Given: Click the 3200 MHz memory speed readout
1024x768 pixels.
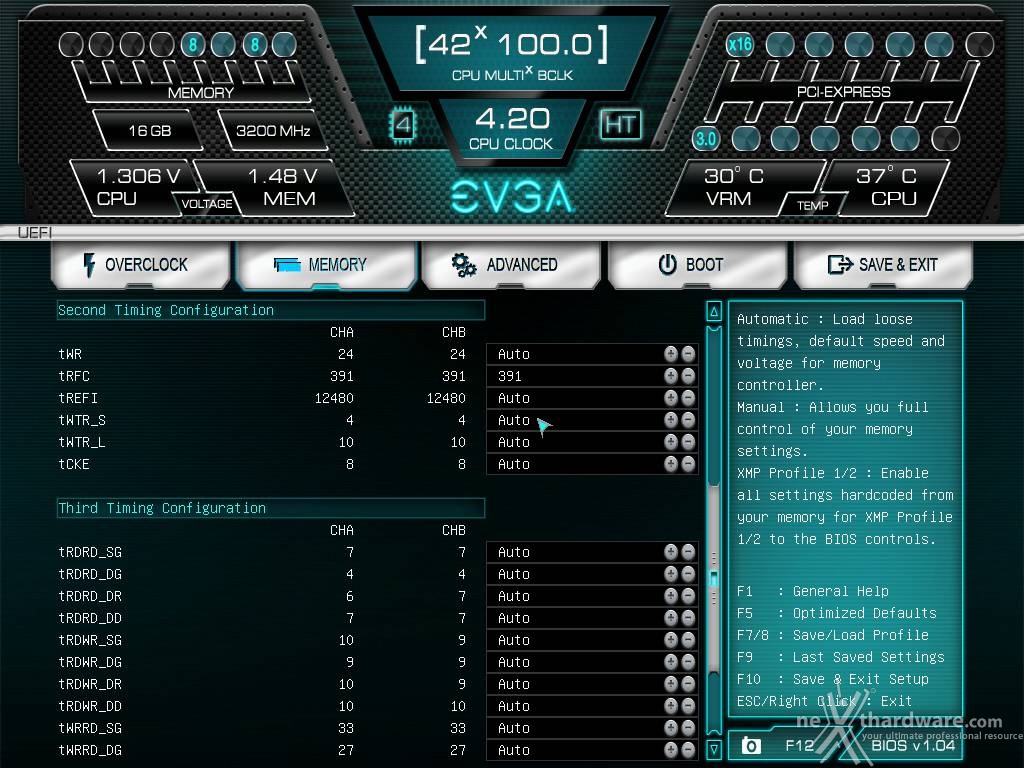Looking at the screenshot, I should click(273, 131).
